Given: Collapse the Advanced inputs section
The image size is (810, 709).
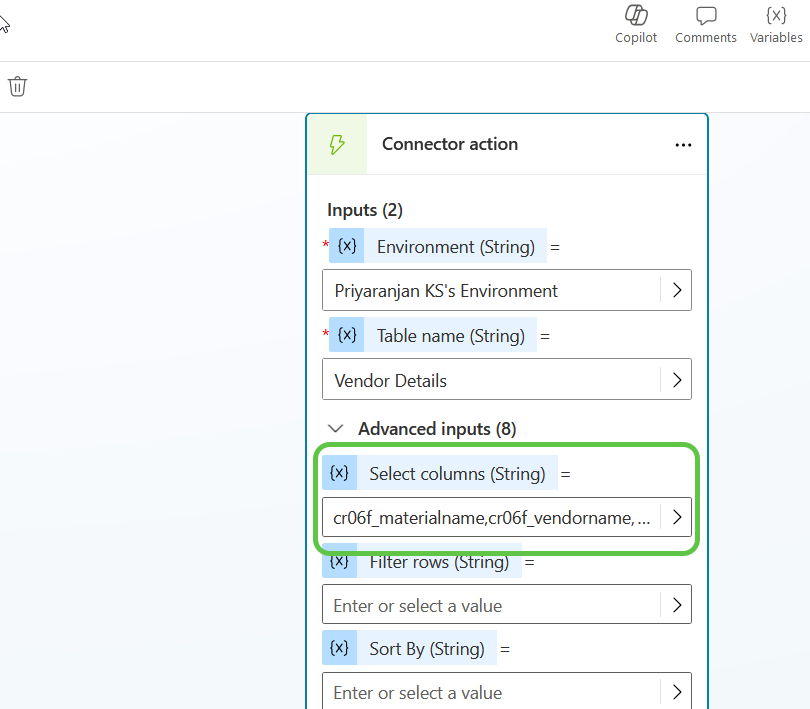Looking at the screenshot, I should [x=336, y=428].
